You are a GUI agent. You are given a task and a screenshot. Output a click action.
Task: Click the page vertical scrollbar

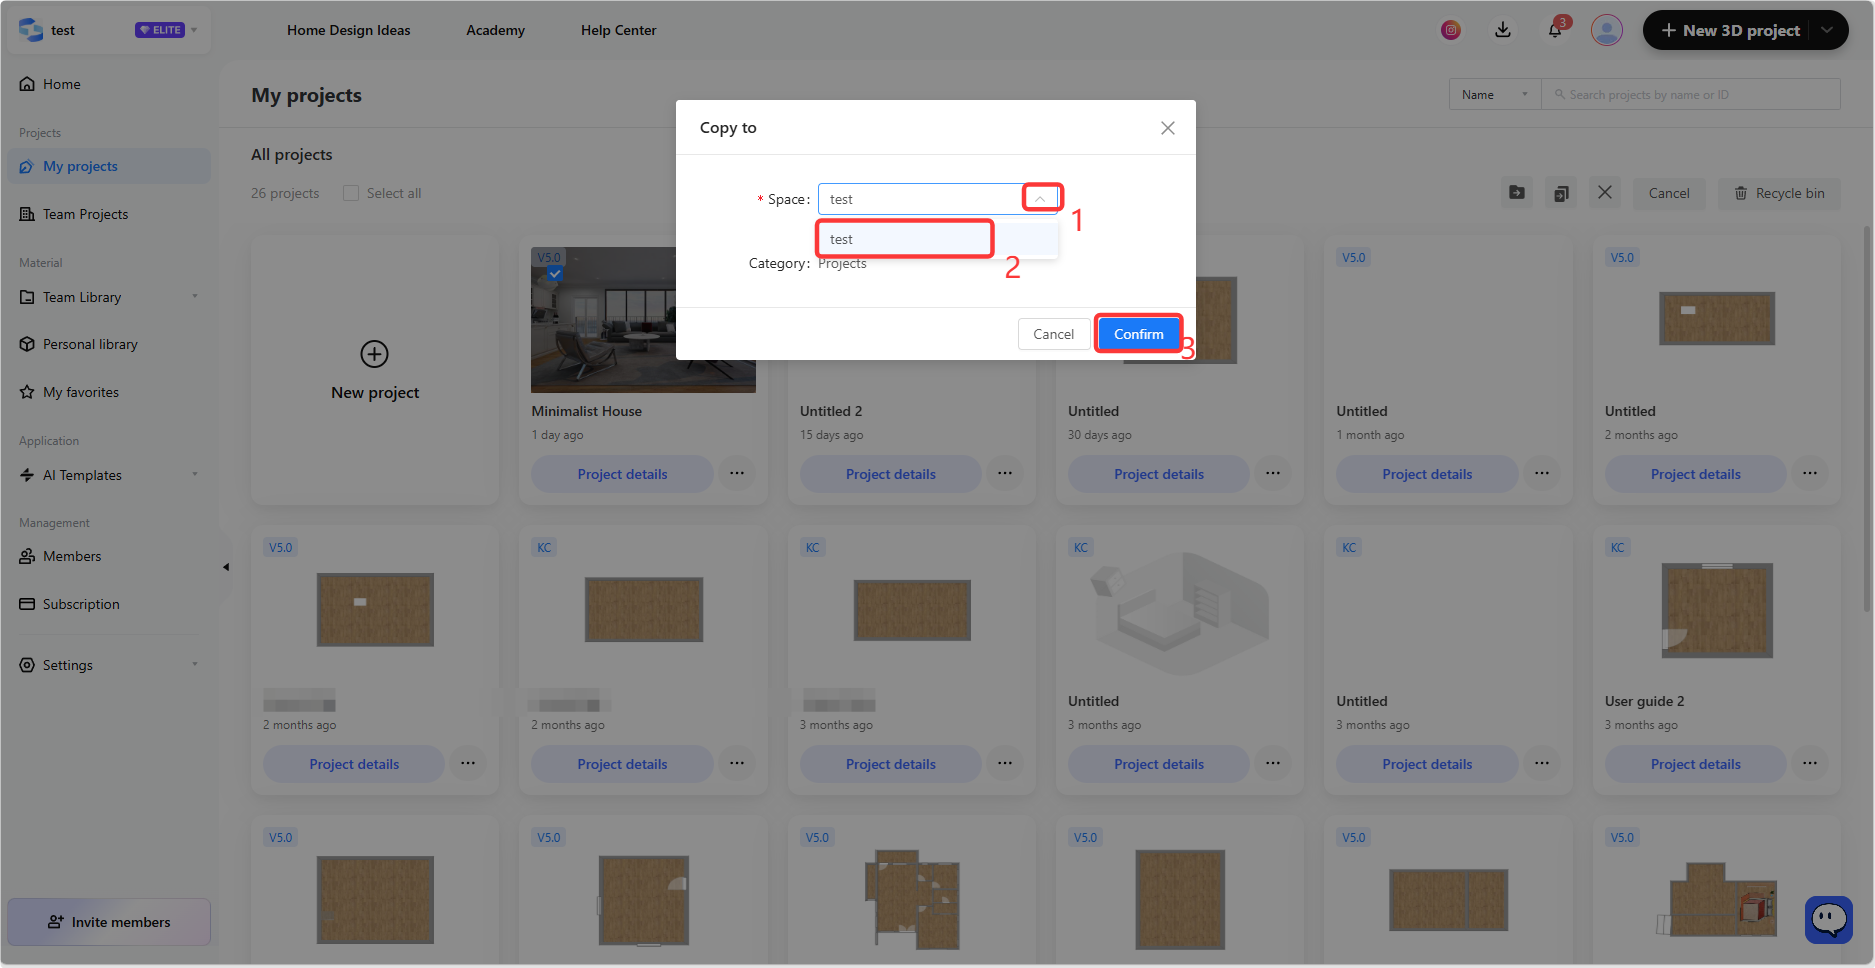point(1867,420)
